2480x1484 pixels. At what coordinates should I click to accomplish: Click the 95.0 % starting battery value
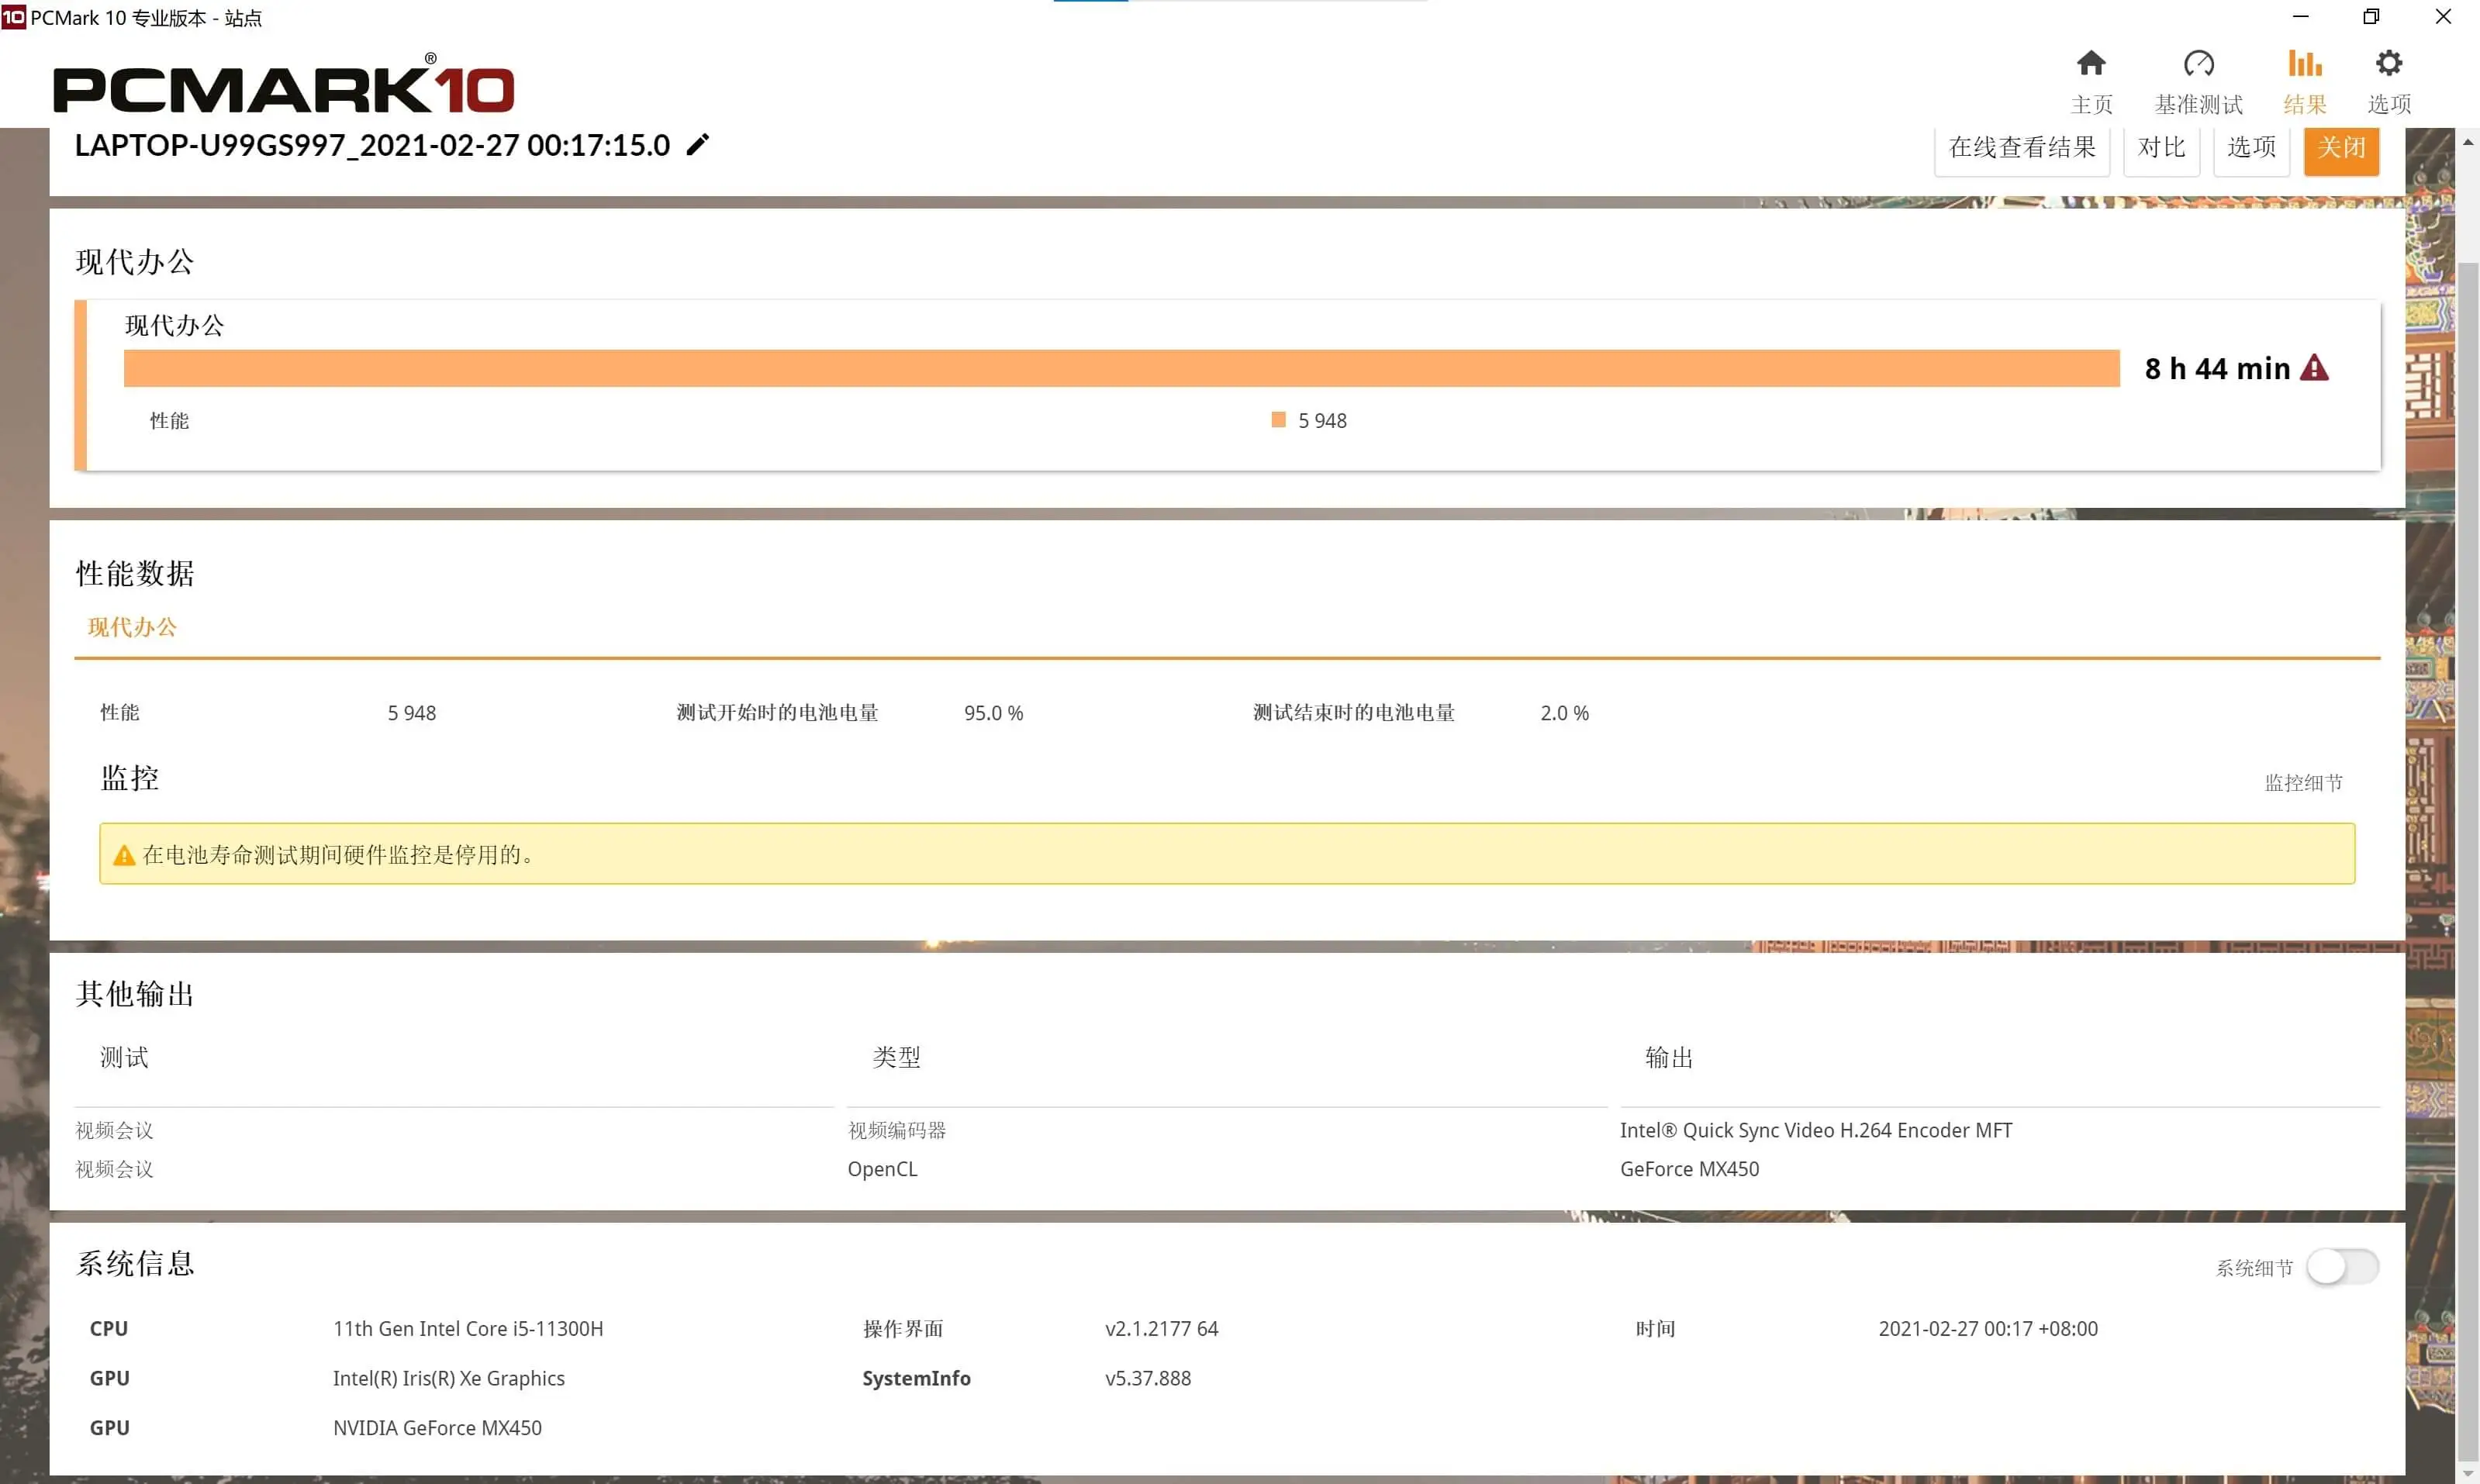993,713
